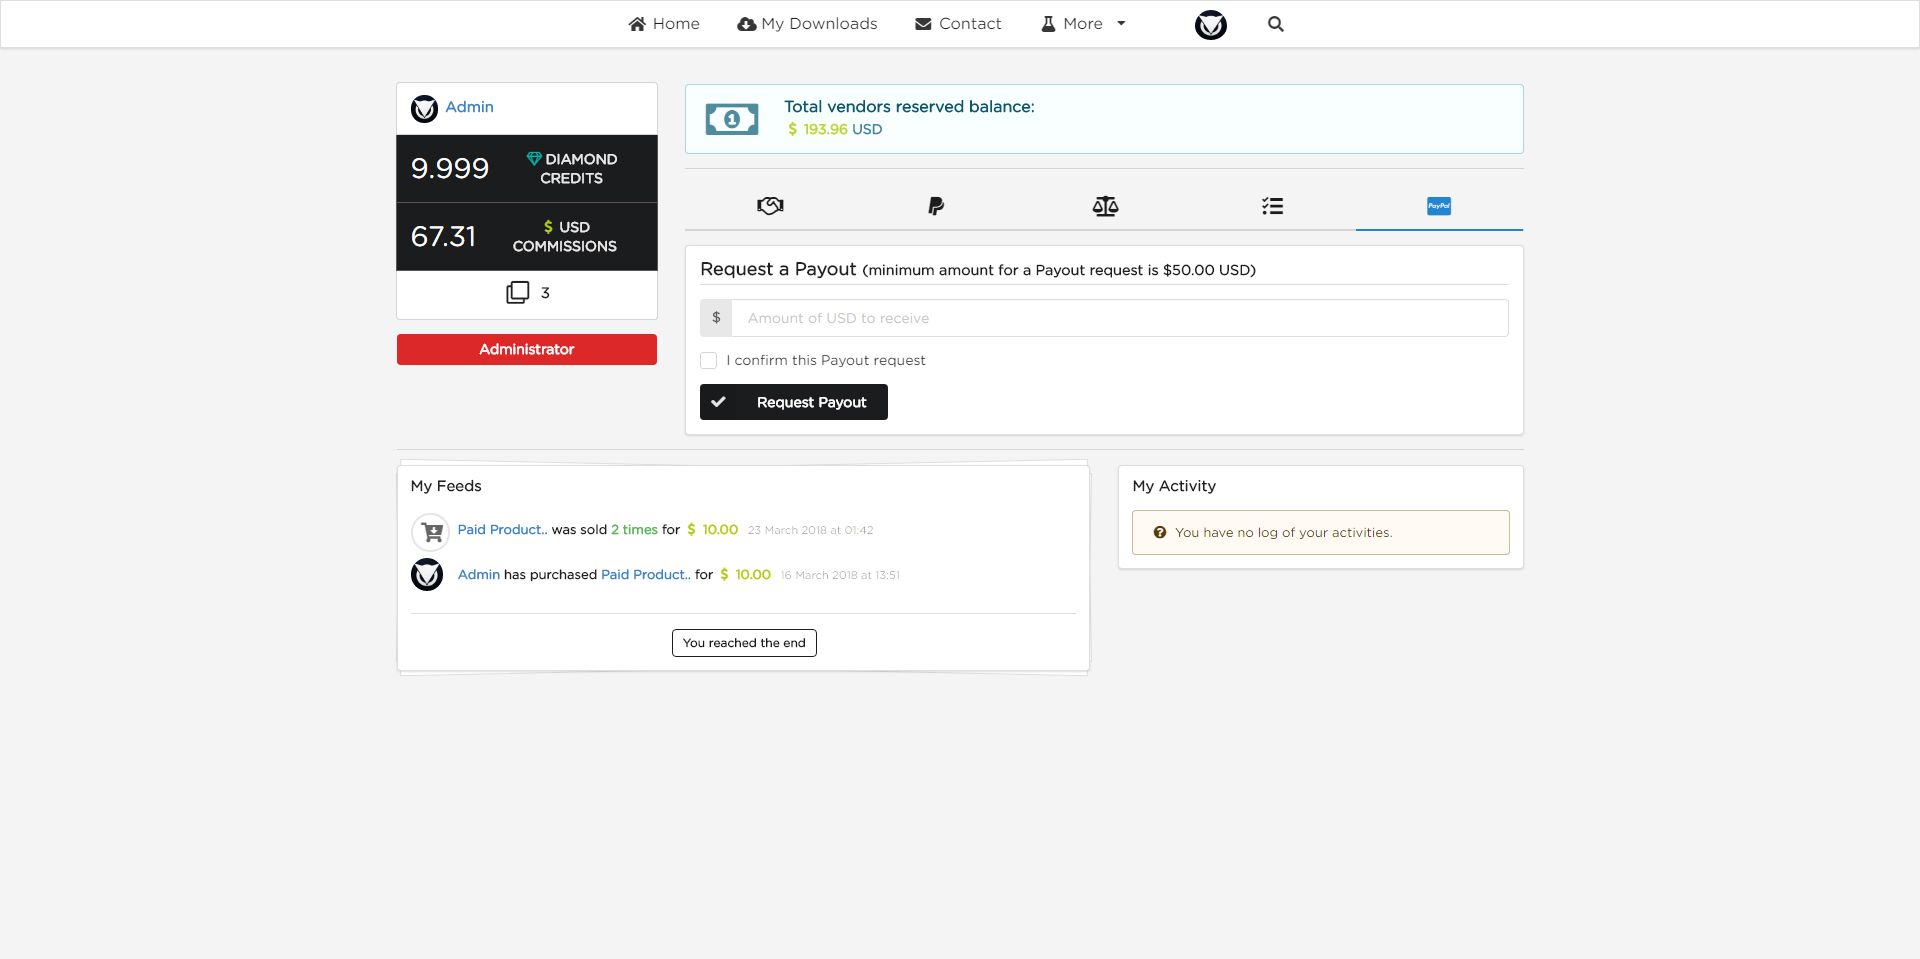The width and height of the screenshot is (1920, 959).
Task: Click the 16 March 2018 timestamp
Action: (x=840, y=575)
